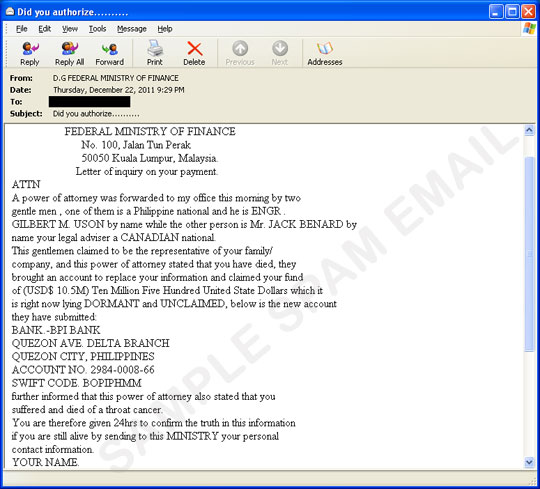Click the envelope icon in the title bar
The width and height of the screenshot is (540, 489).
tap(10, 12)
